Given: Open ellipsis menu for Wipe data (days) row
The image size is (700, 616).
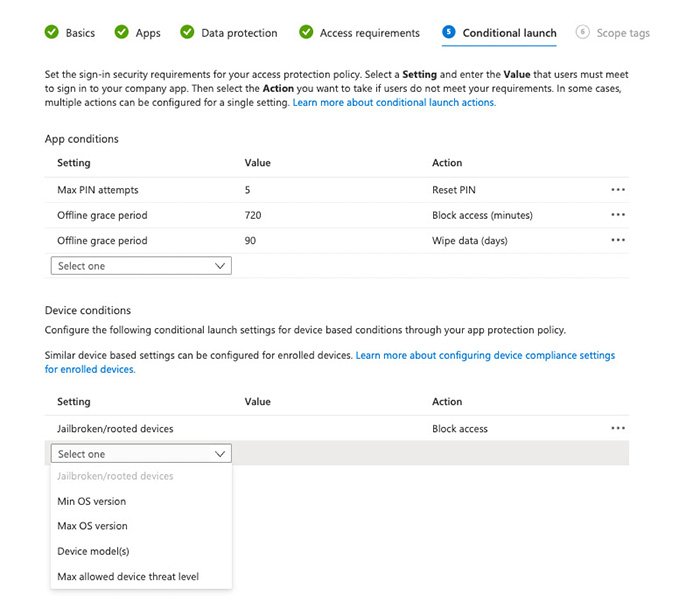Looking at the screenshot, I should [x=618, y=240].
